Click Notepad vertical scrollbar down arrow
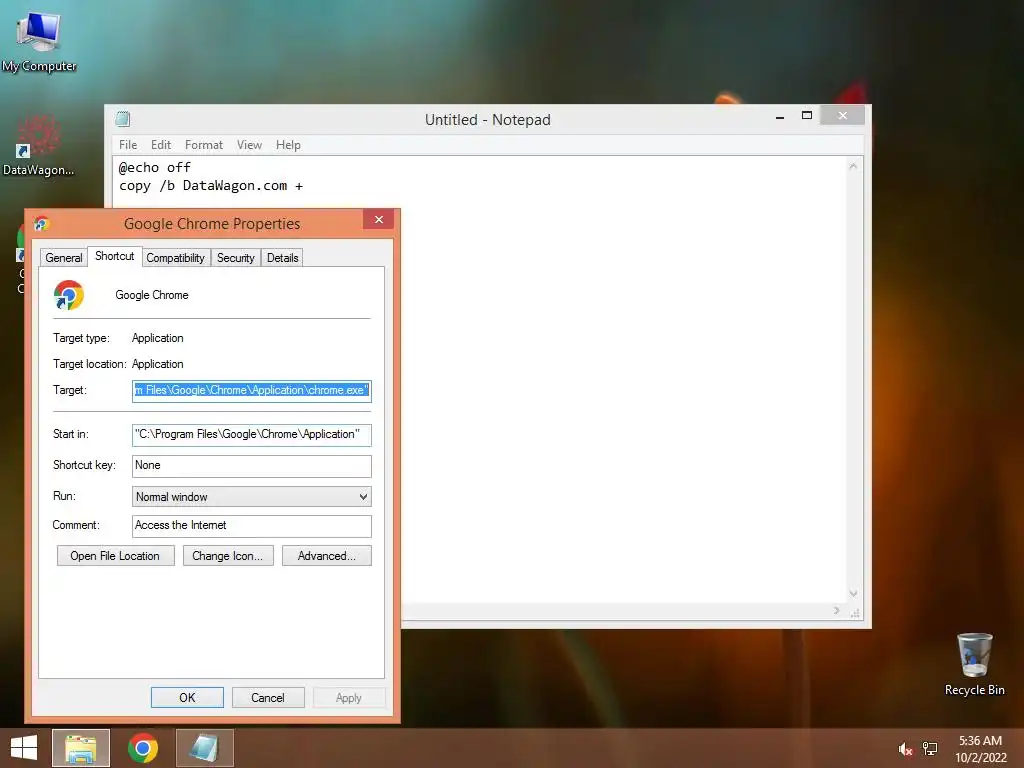The image size is (1024, 768). (853, 594)
